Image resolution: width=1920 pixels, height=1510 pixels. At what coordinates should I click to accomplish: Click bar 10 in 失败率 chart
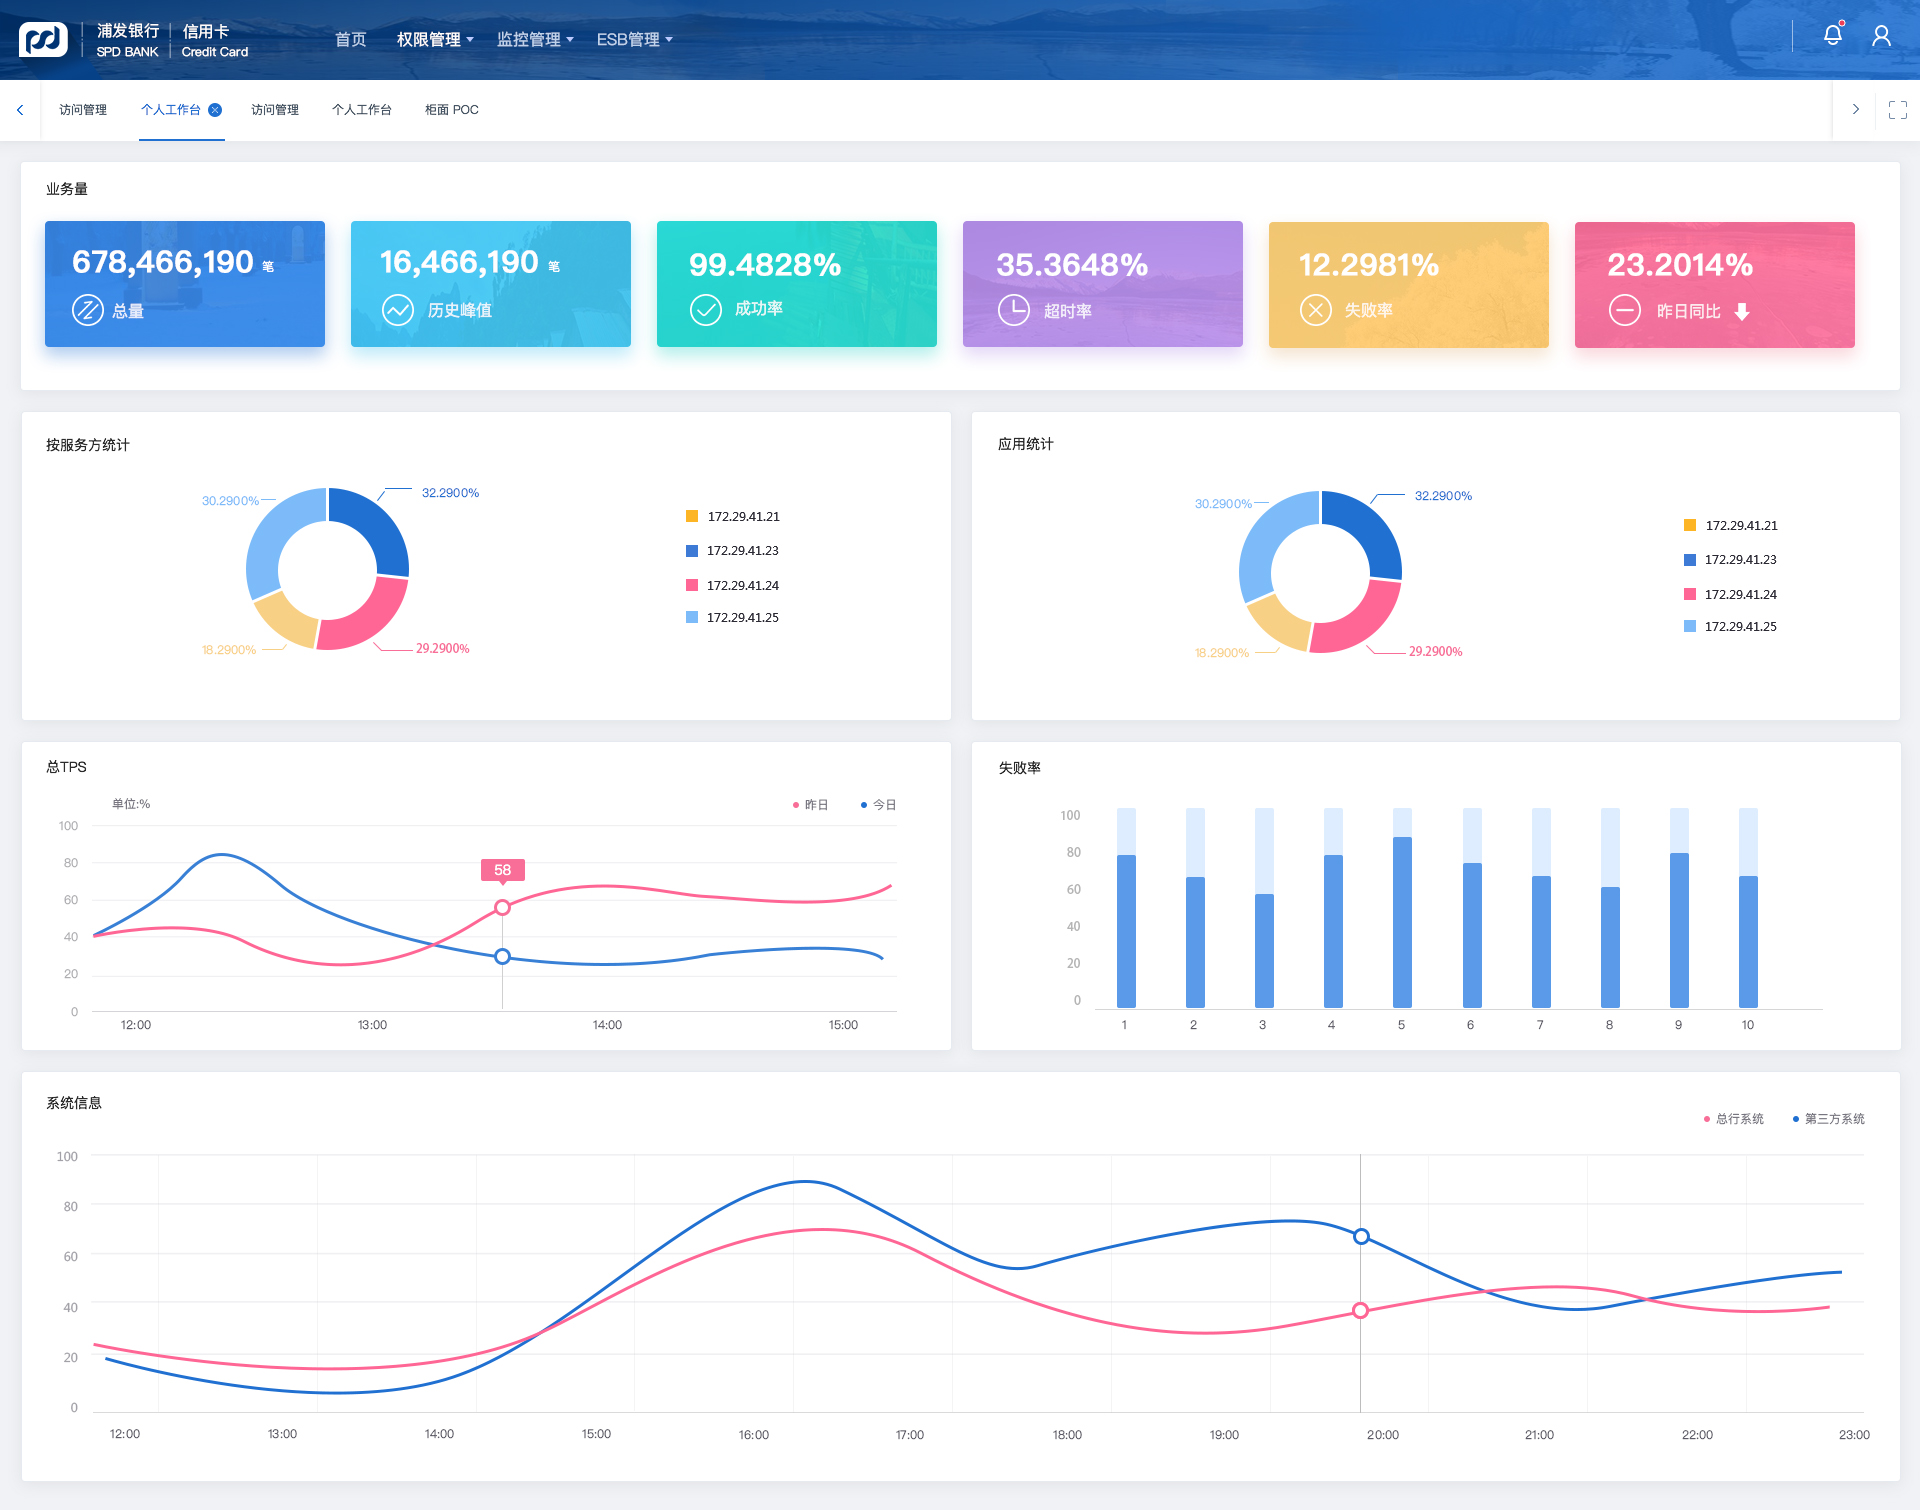[x=1748, y=941]
